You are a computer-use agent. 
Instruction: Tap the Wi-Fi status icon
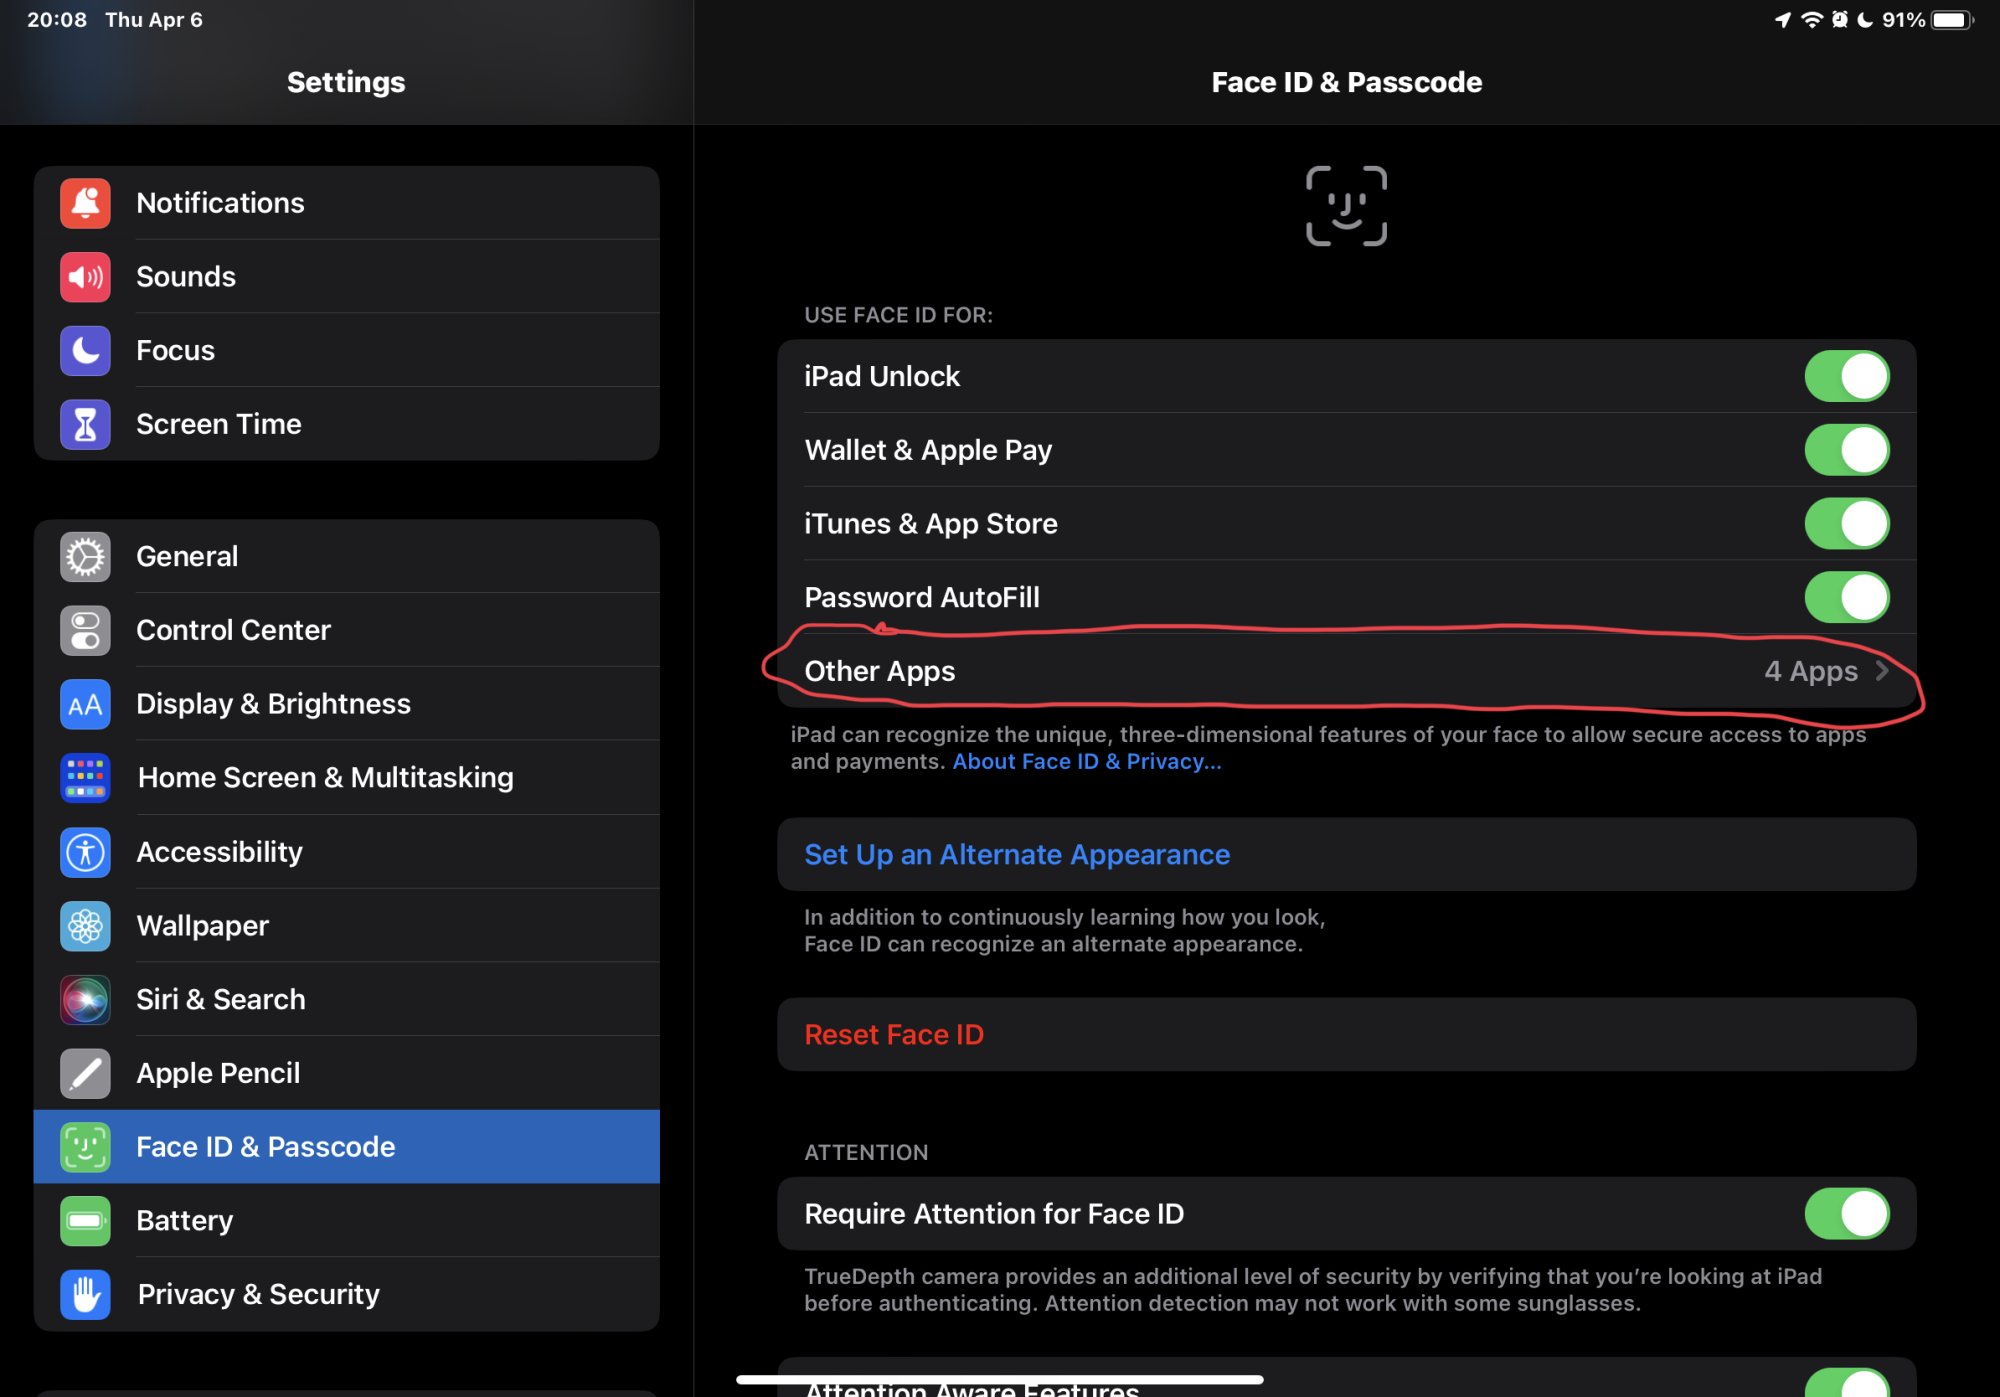tap(1811, 20)
